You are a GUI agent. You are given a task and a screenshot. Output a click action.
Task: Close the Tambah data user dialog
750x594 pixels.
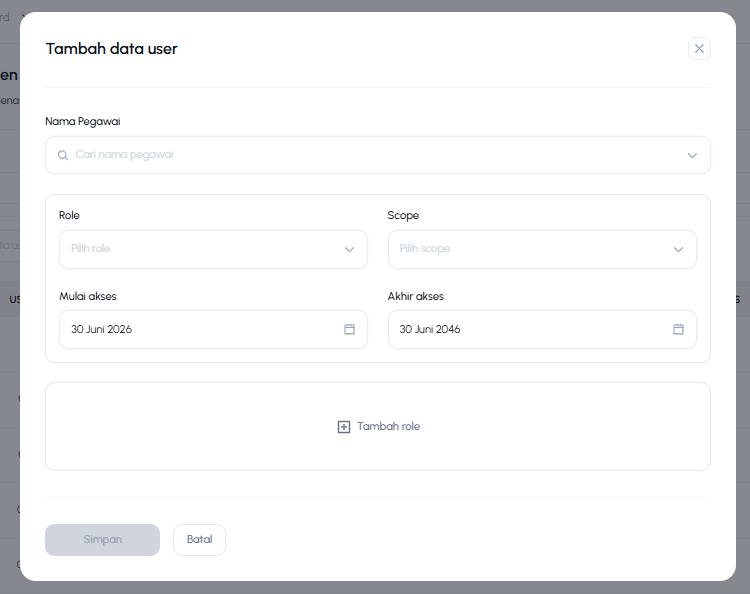tap(699, 48)
